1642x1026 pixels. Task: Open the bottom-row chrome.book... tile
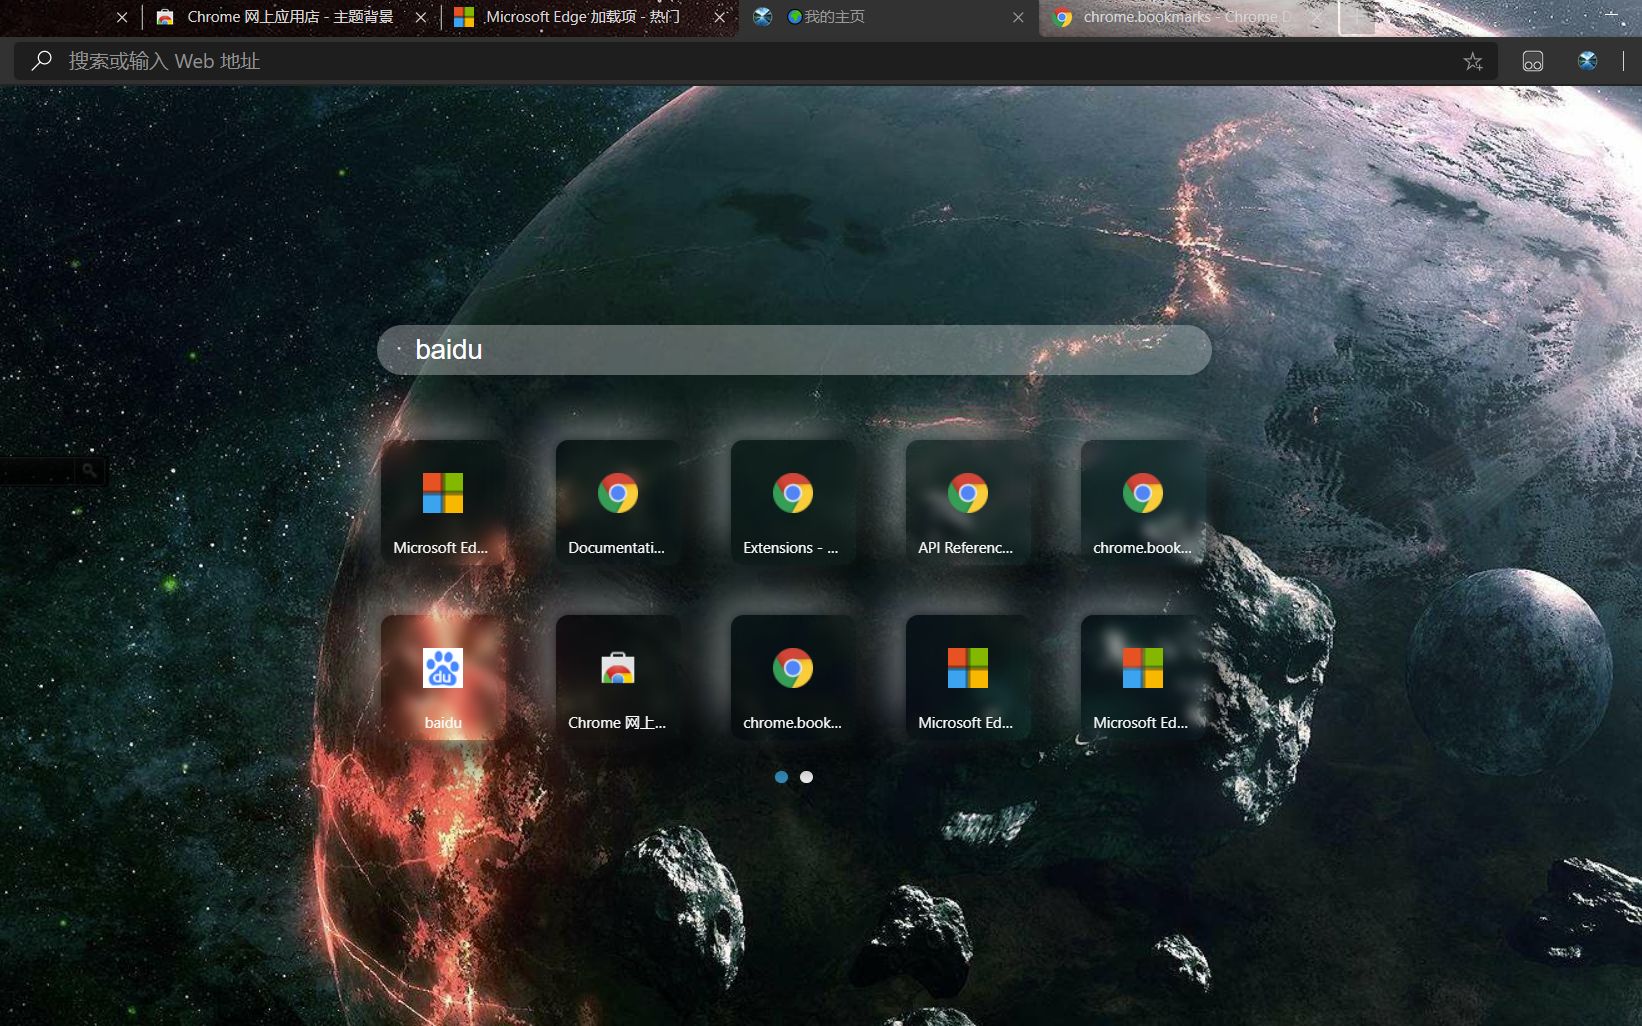793,678
